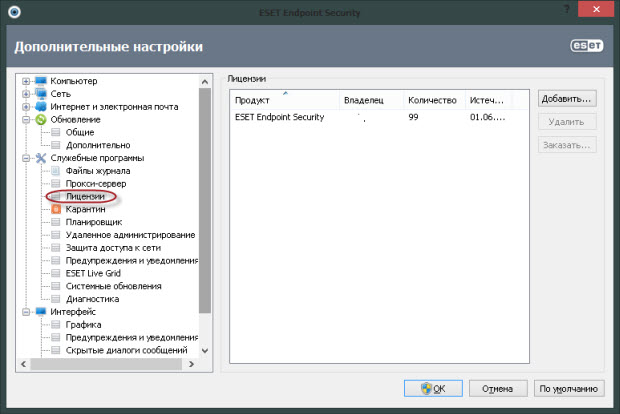The height and width of the screenshot is (414, 620).
Task: Collapse the Обновление tree node
Action: 26,119
